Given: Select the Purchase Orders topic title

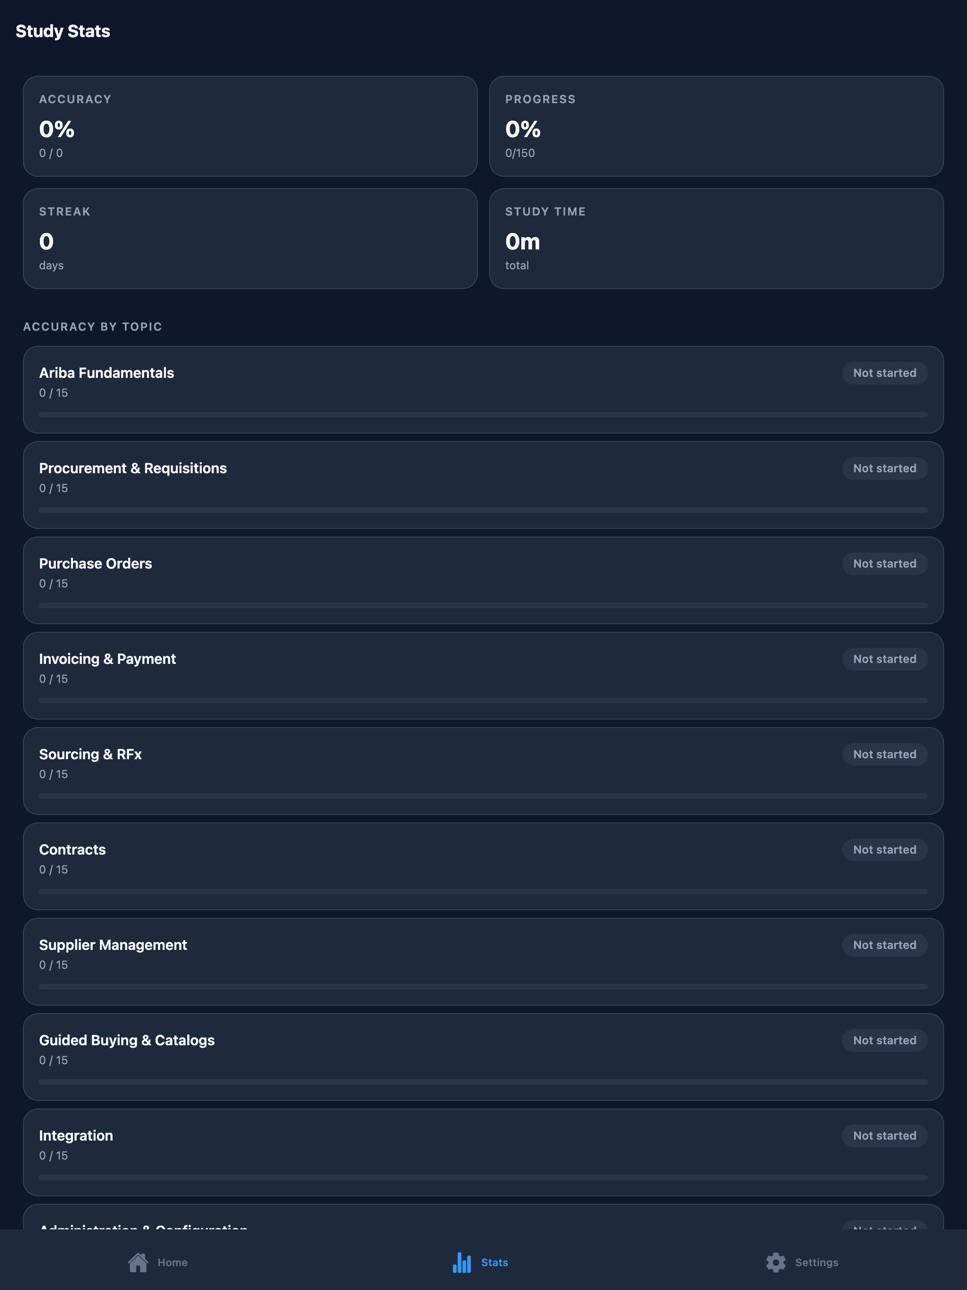Looking at the screenshot, I should coord(95,564).
